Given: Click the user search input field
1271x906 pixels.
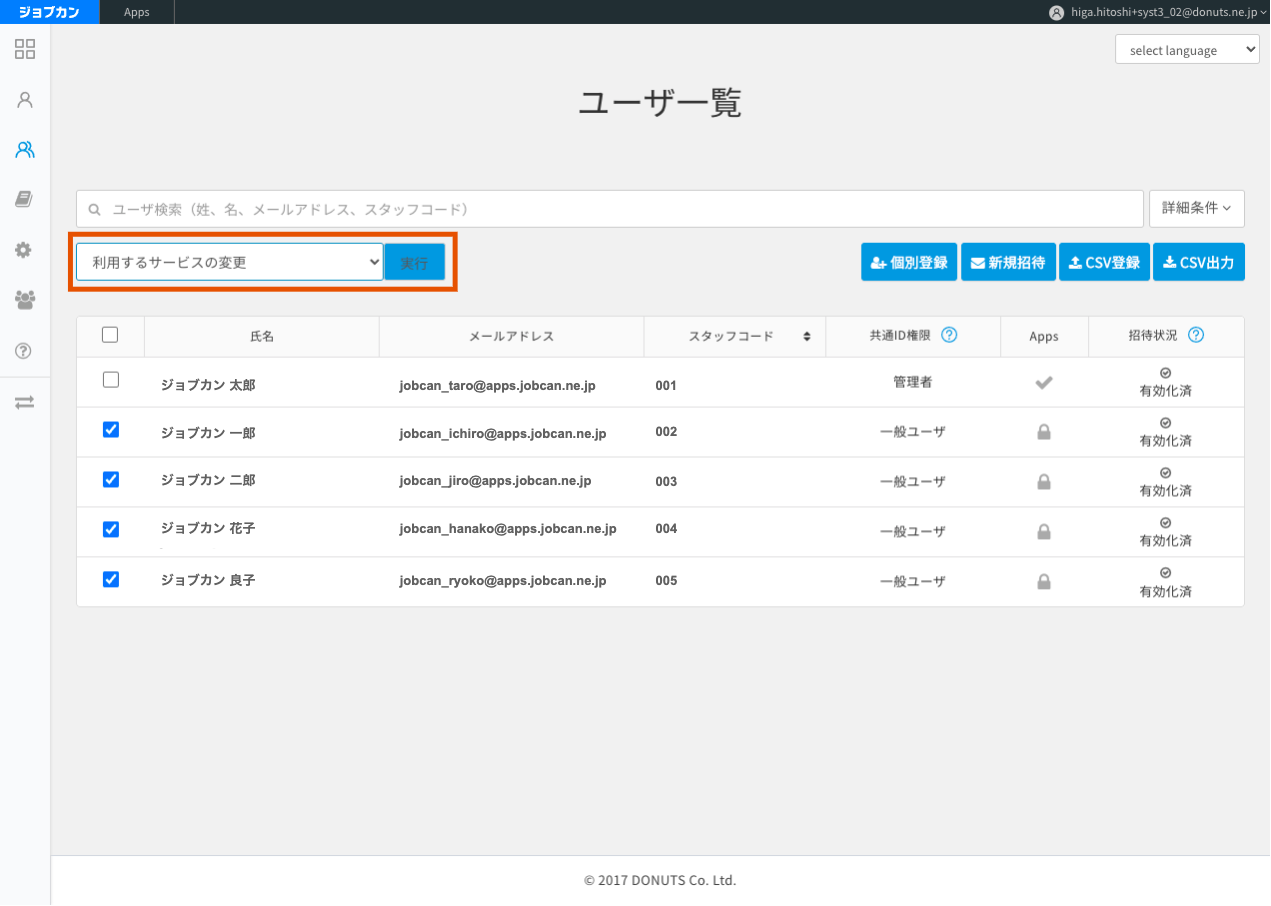Looking at the screenshot, I should [x=610, y=209].
